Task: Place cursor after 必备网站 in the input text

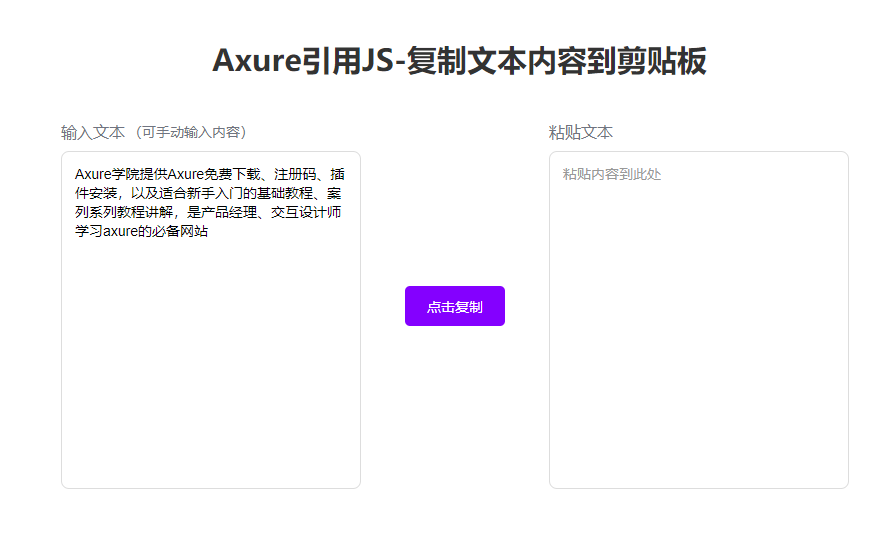Action: tap(209, 232)
